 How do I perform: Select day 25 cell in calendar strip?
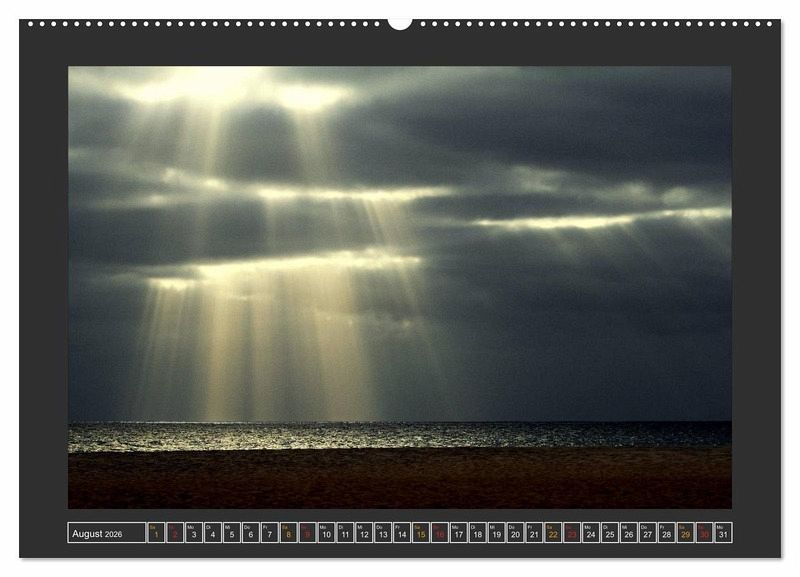click(x=609, y=532)
